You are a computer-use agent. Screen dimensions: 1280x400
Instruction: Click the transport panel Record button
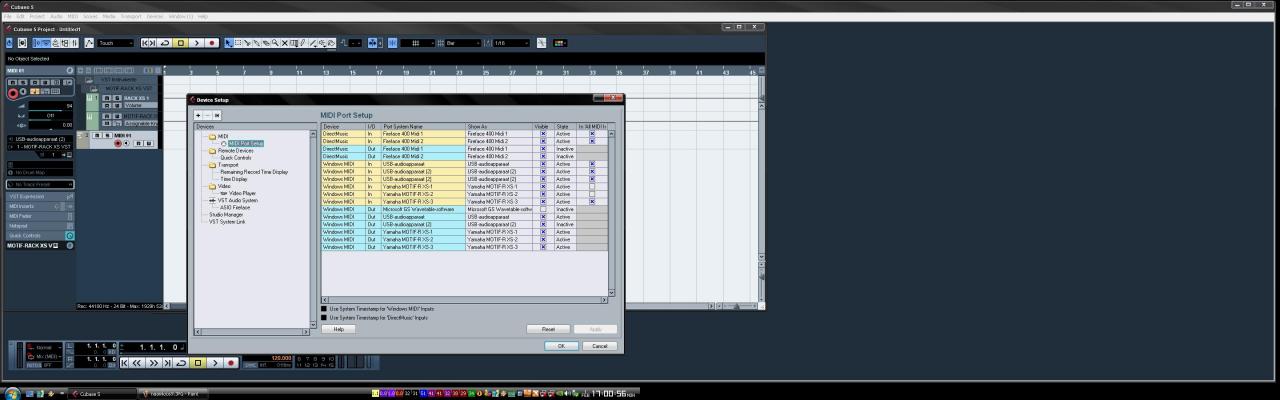click(x=231, y=362)
